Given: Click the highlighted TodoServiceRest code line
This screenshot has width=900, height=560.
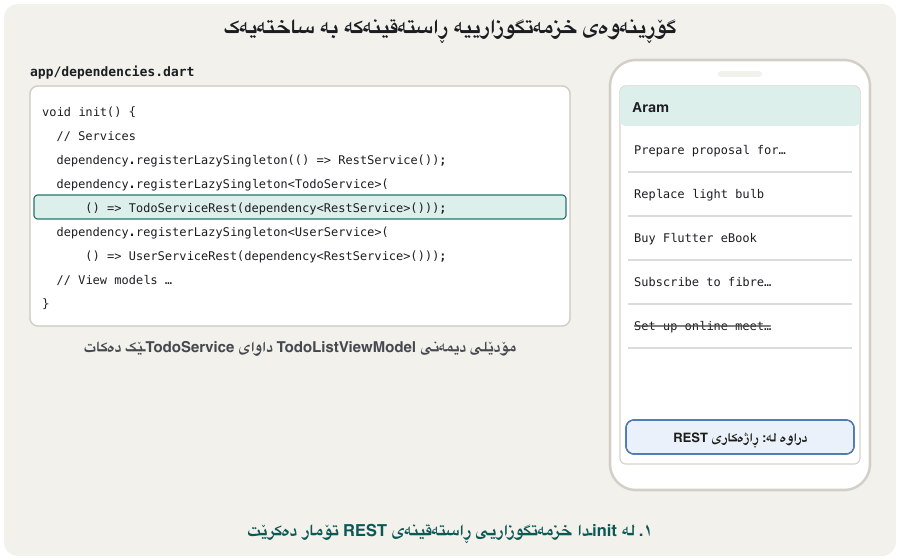Looking at the screenshot, I should [300, 207].
